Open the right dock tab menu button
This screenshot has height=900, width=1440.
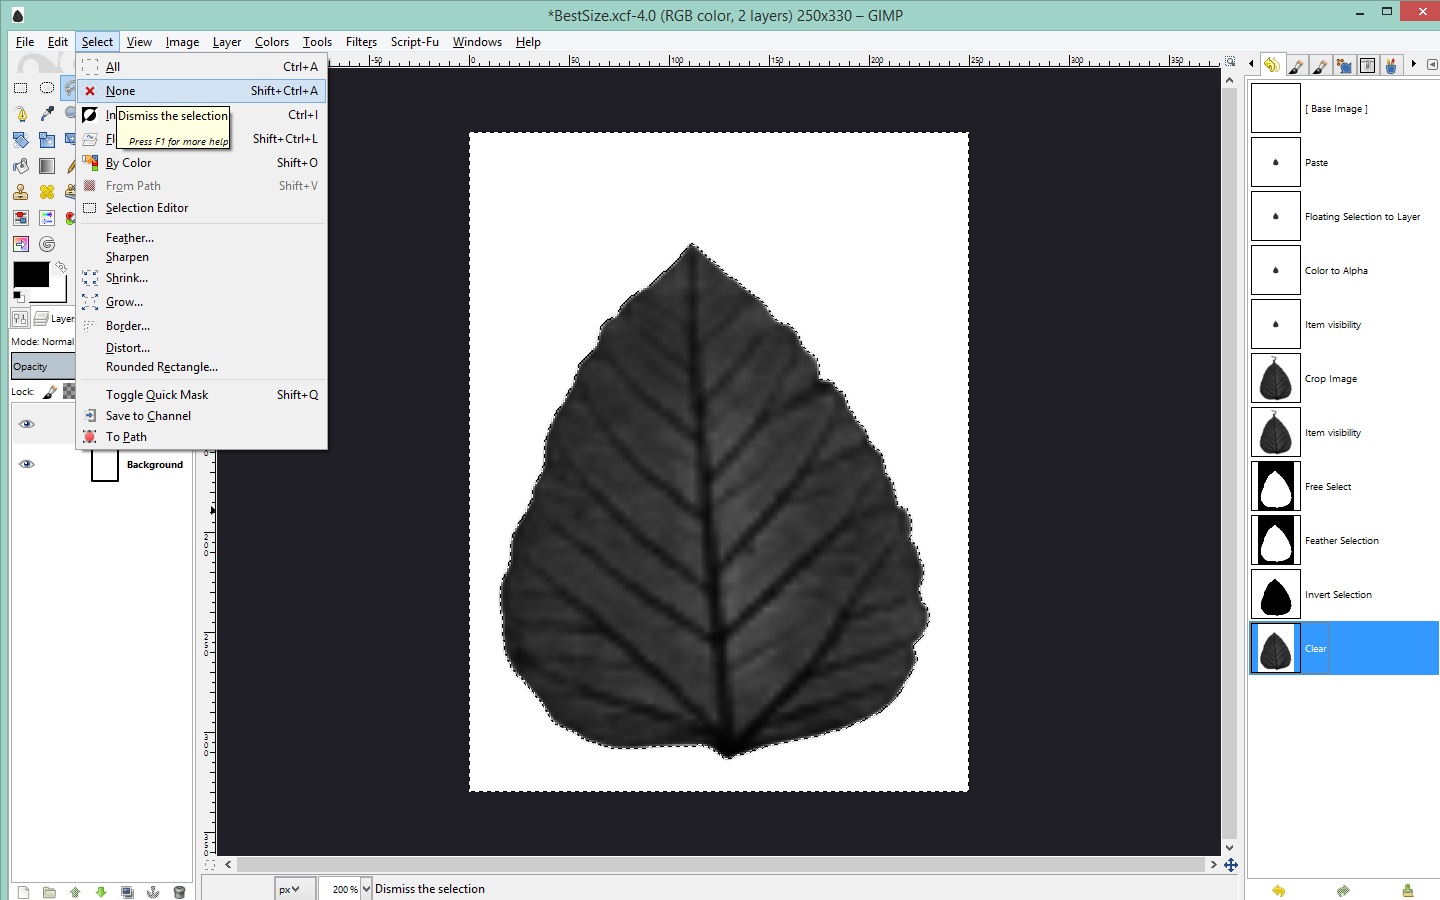(x=1432, y=64)
